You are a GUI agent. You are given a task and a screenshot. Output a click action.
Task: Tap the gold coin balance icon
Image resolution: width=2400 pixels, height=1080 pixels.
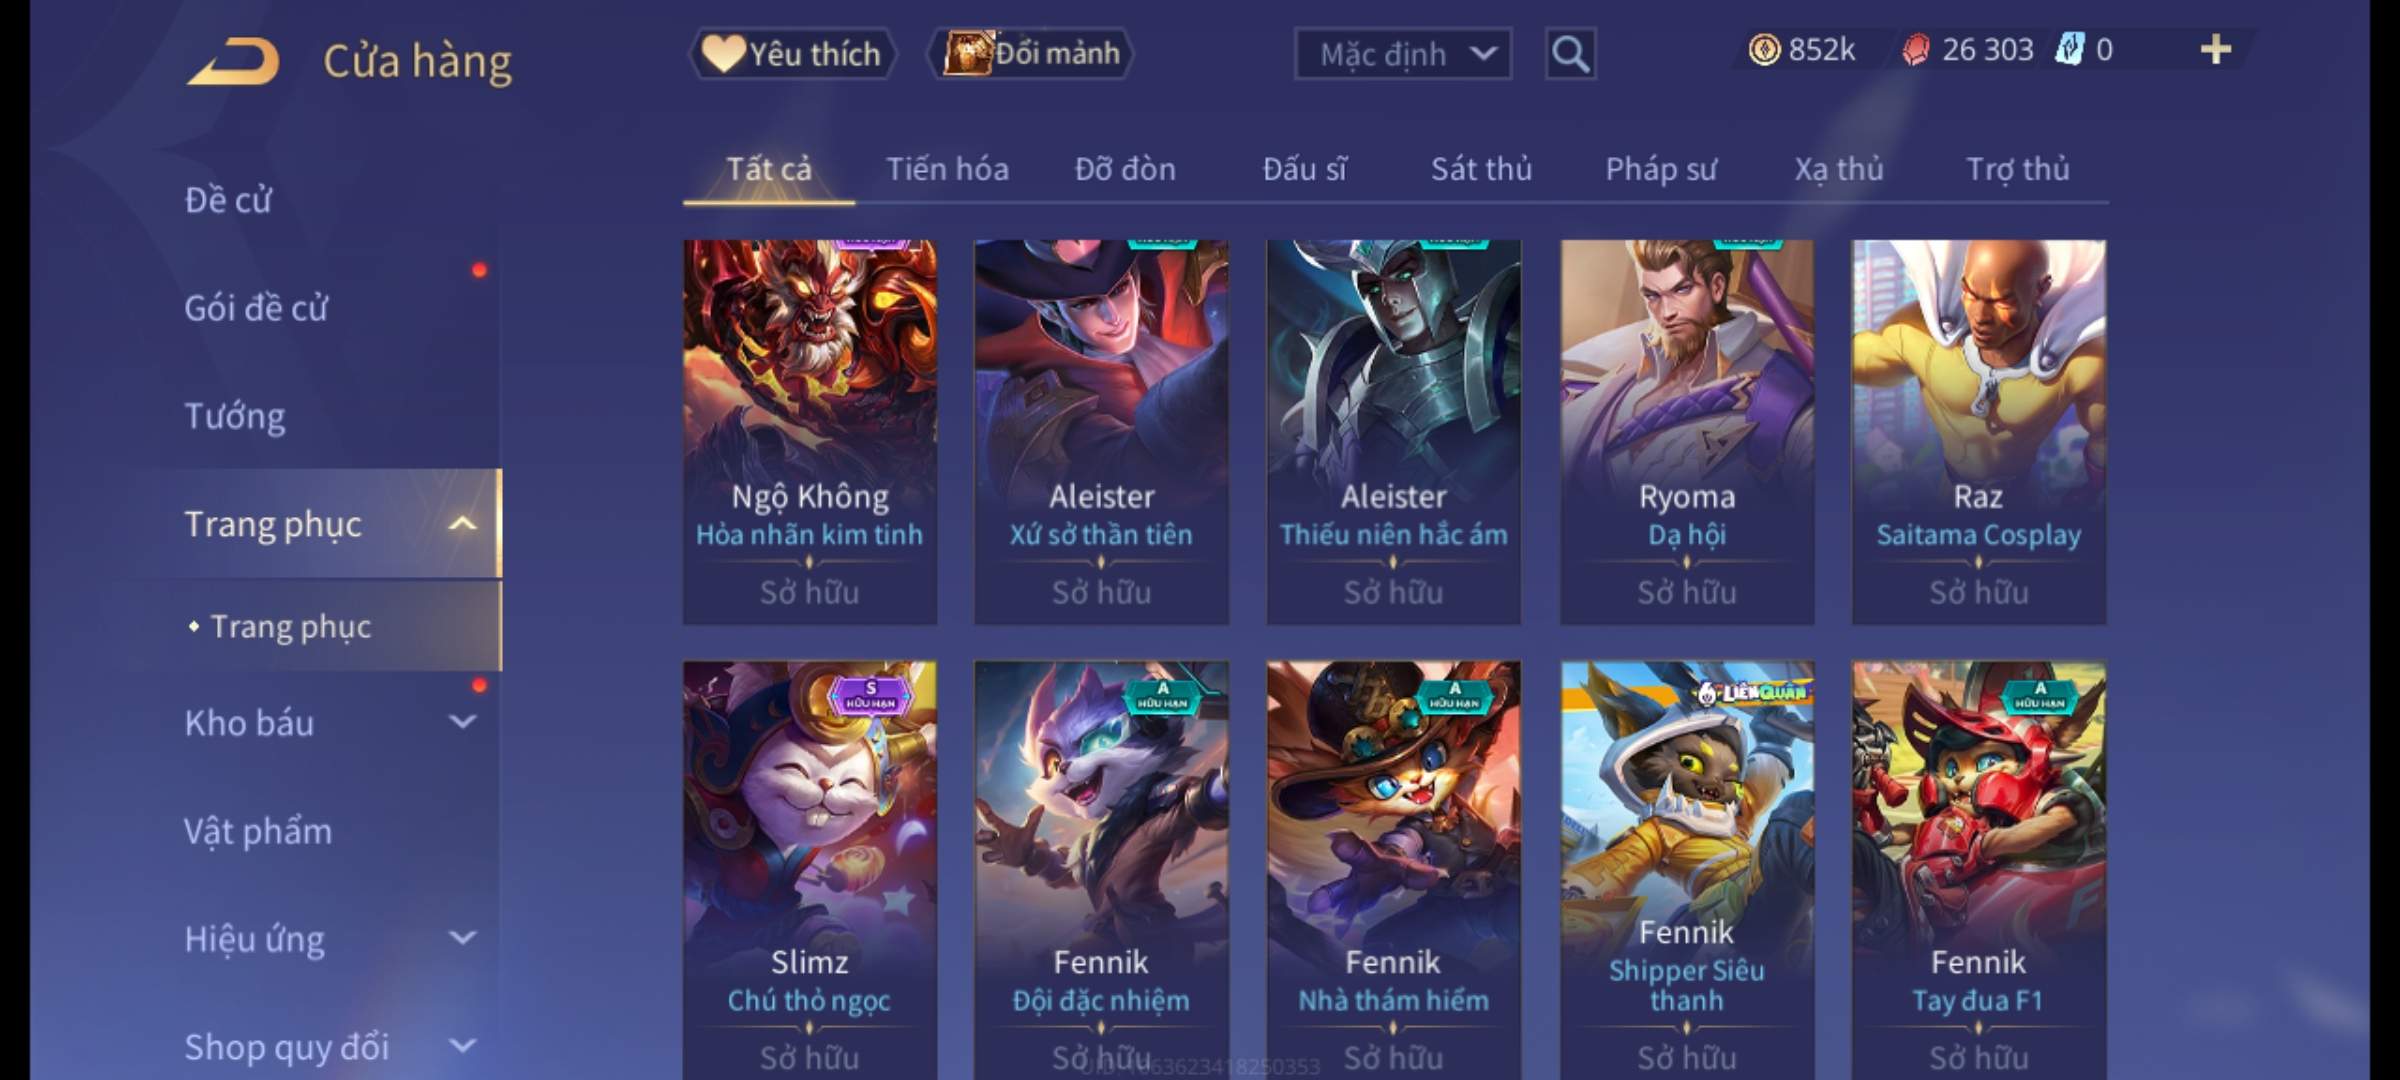coord(1764,50)
